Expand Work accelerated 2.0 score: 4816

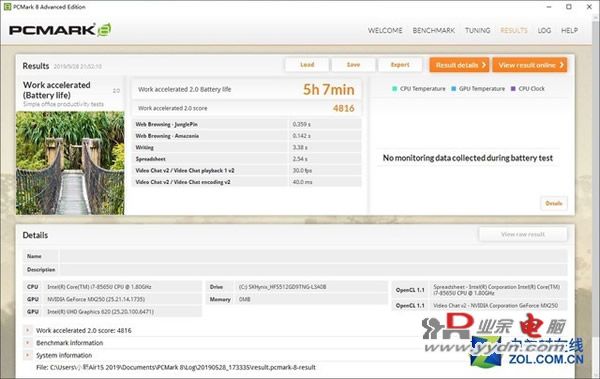[28, 330]
